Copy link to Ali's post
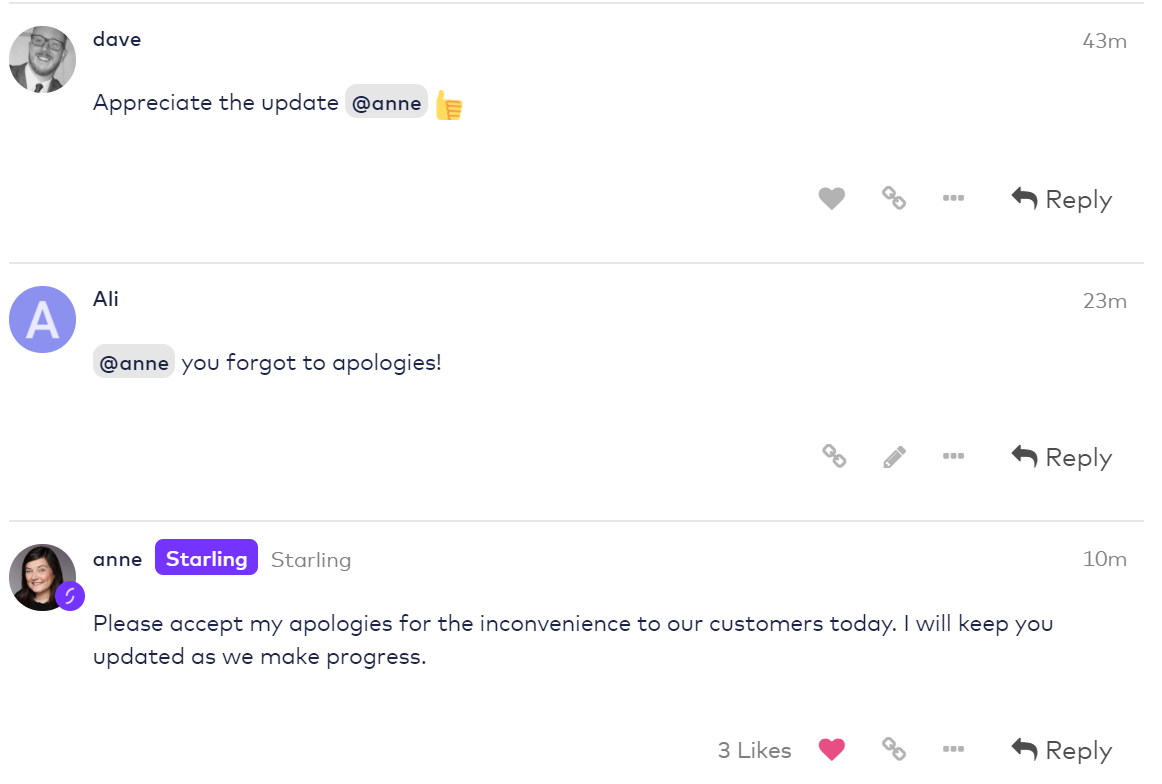 pyautogui.click(x=834, y=457)
